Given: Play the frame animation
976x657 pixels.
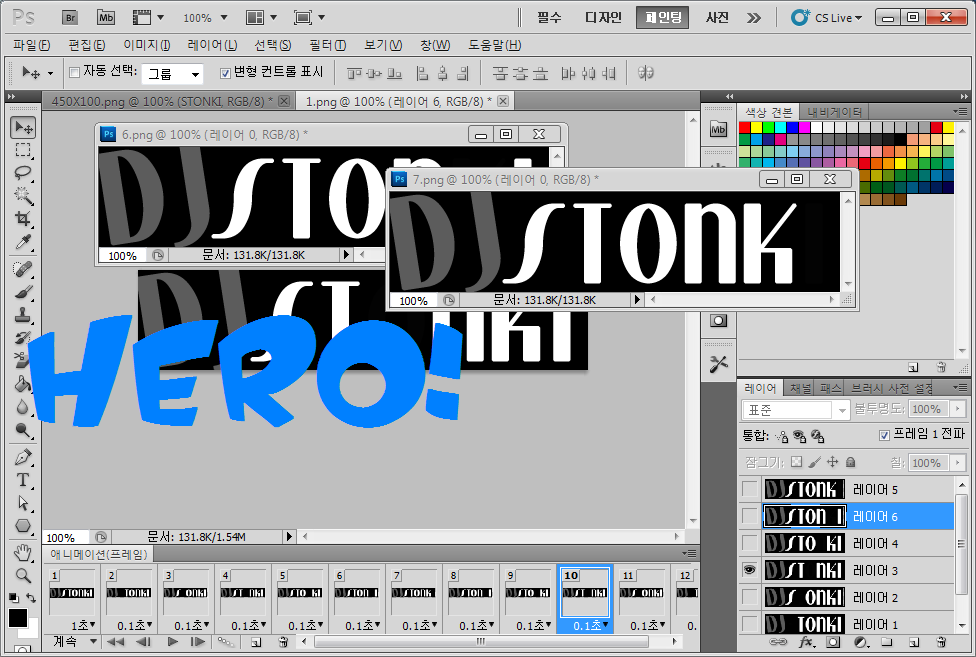Looking at the screenshot, I should coord(172,641).
